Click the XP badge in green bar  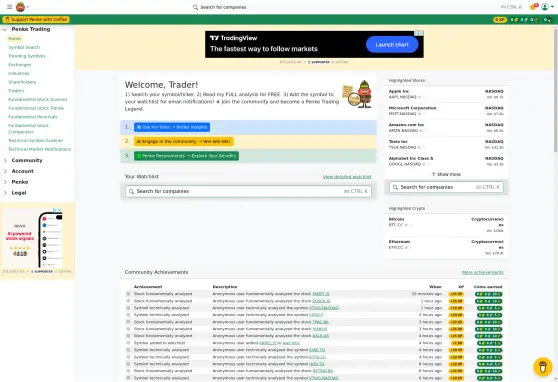pyautogui.click(x=500, y=20)
